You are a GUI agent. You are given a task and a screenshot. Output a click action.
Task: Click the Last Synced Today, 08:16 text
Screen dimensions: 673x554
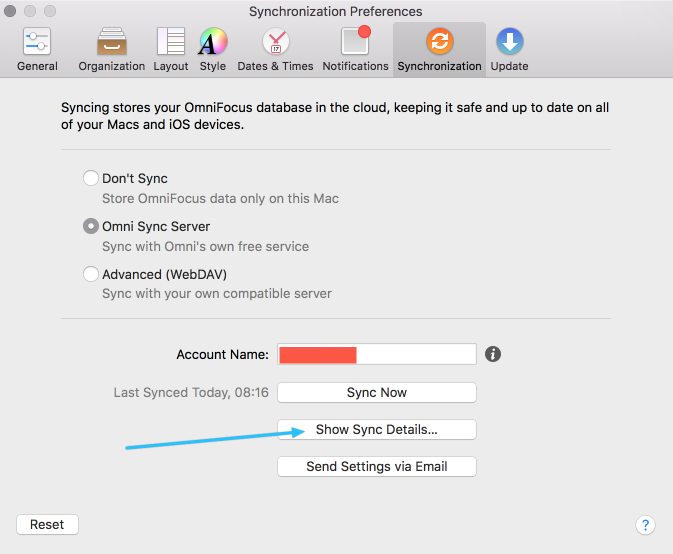pyautogui.click(x=191, y=393)
